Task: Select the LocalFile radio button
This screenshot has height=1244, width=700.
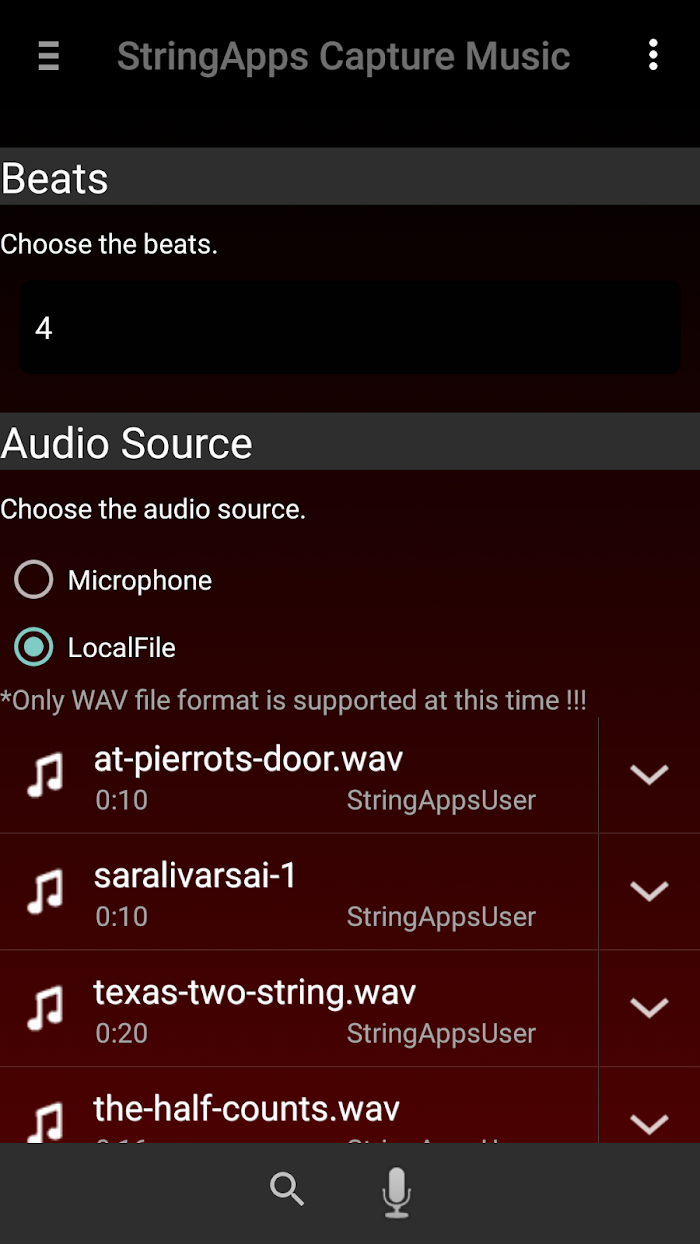Action: tap(34, 647)
